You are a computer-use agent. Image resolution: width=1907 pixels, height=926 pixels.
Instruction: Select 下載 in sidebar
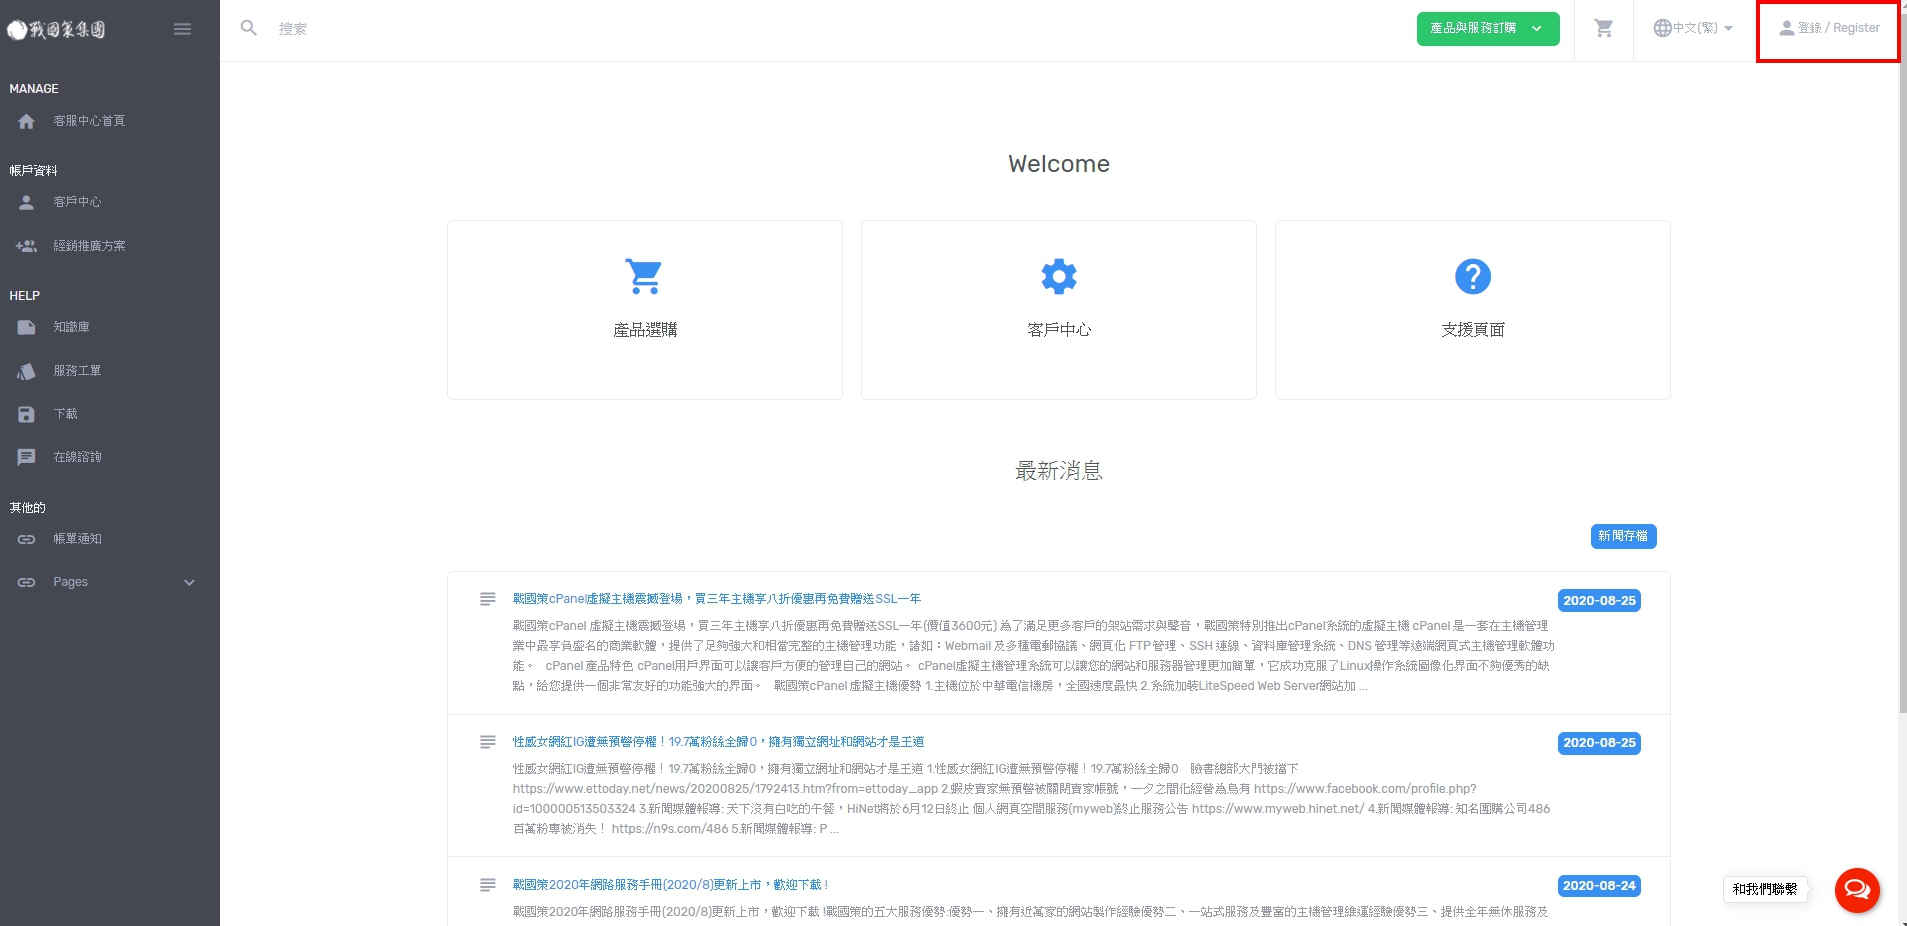65,414
